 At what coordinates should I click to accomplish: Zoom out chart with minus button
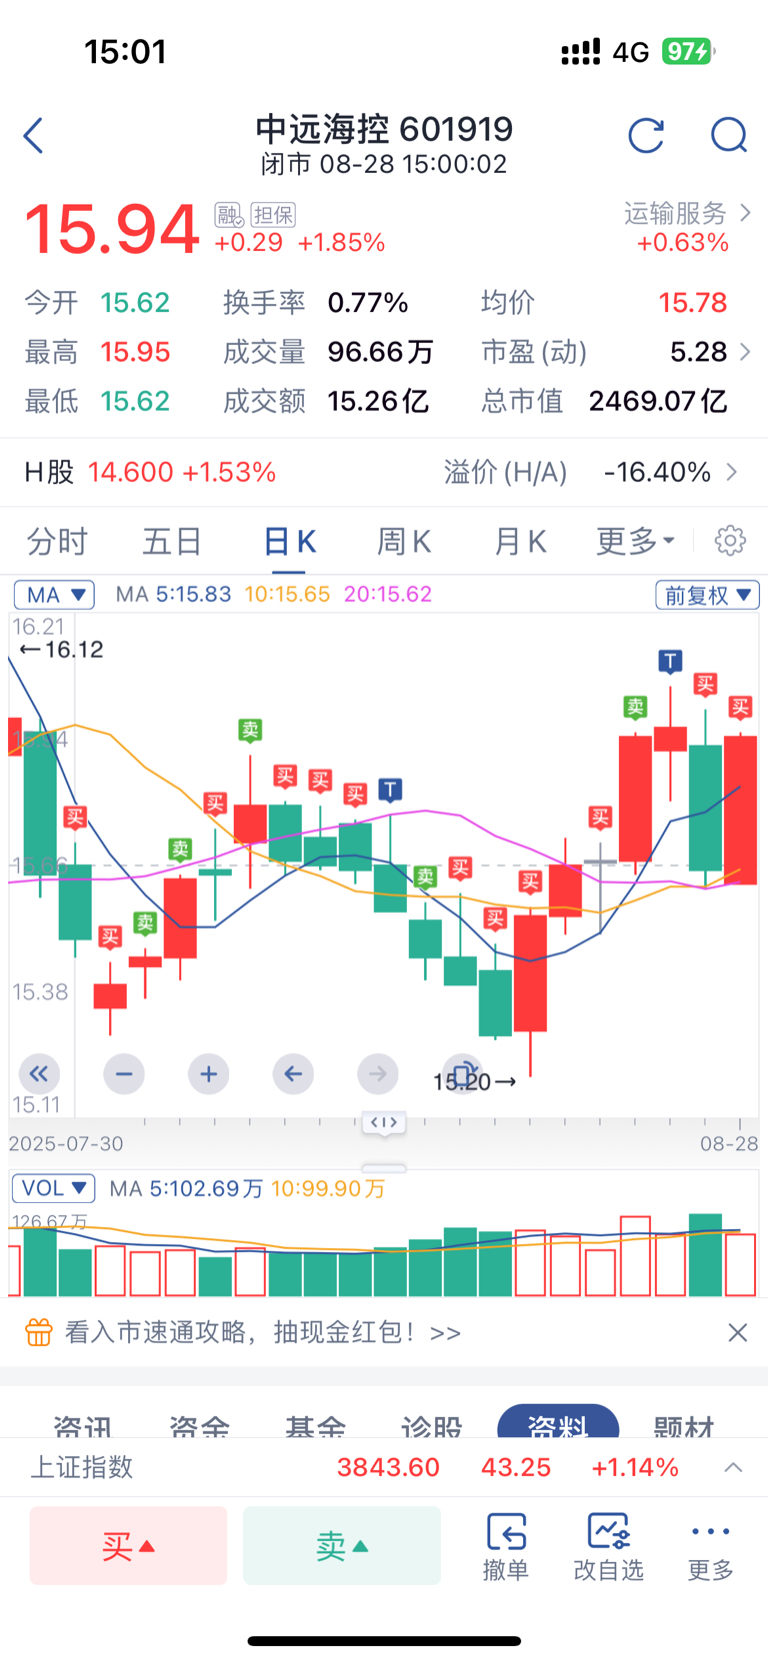pyautogui.click(x=124, y=1074)
